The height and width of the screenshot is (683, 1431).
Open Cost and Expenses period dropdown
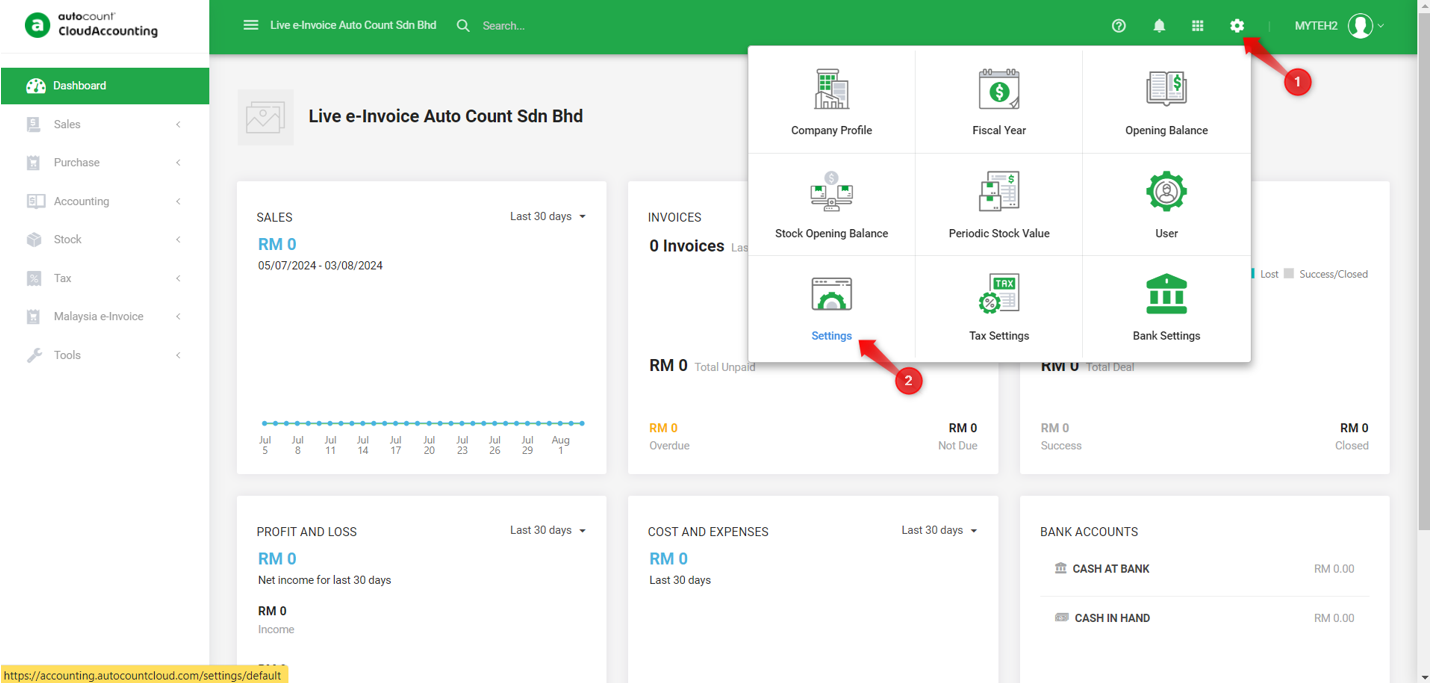coord(939,530)
